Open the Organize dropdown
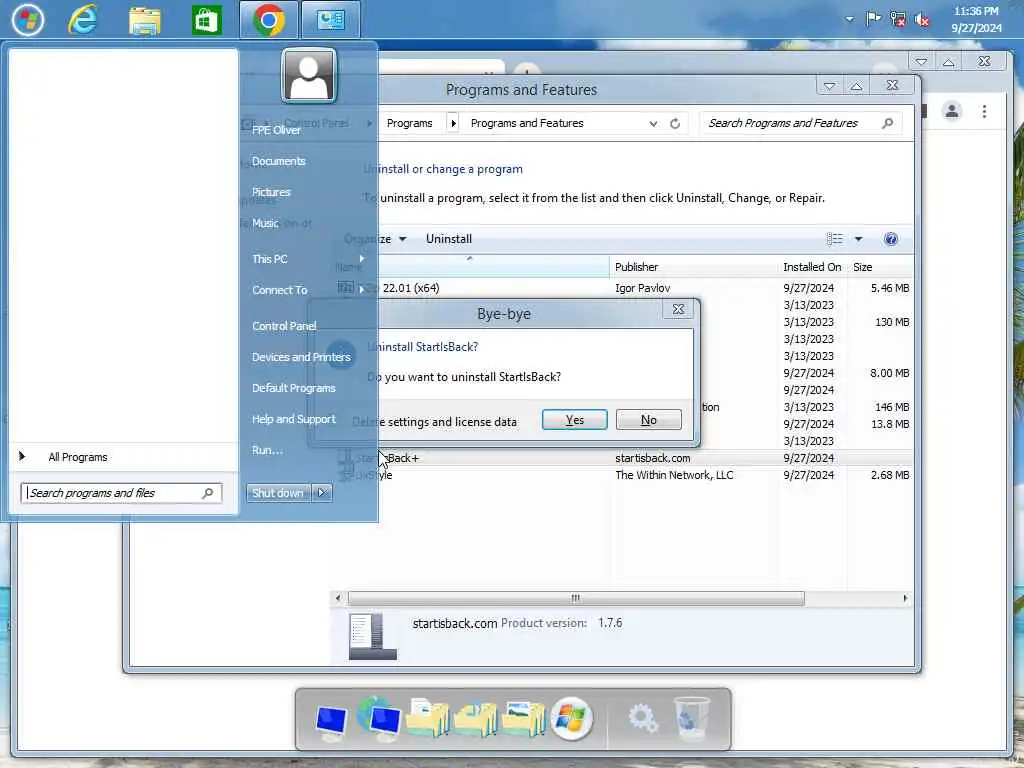The image size is (1024, 768). coord(376,239)
